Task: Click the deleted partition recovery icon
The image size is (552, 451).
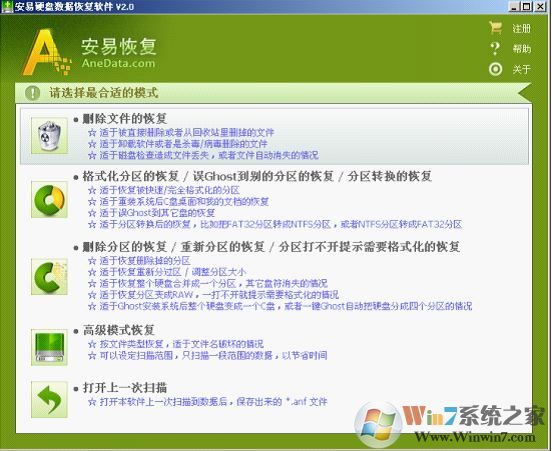Action: tap(49, 276)
